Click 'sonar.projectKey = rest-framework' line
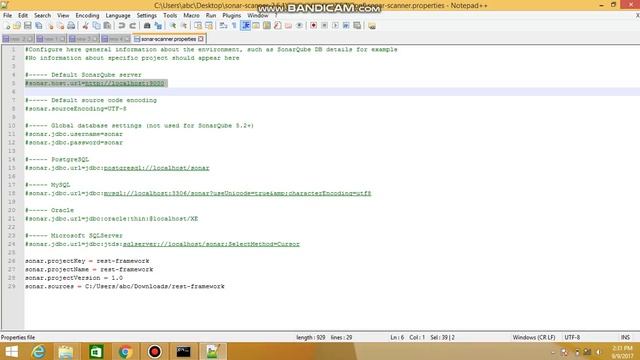The height and width of the screenshot is (360, 640). pos(87,261)
